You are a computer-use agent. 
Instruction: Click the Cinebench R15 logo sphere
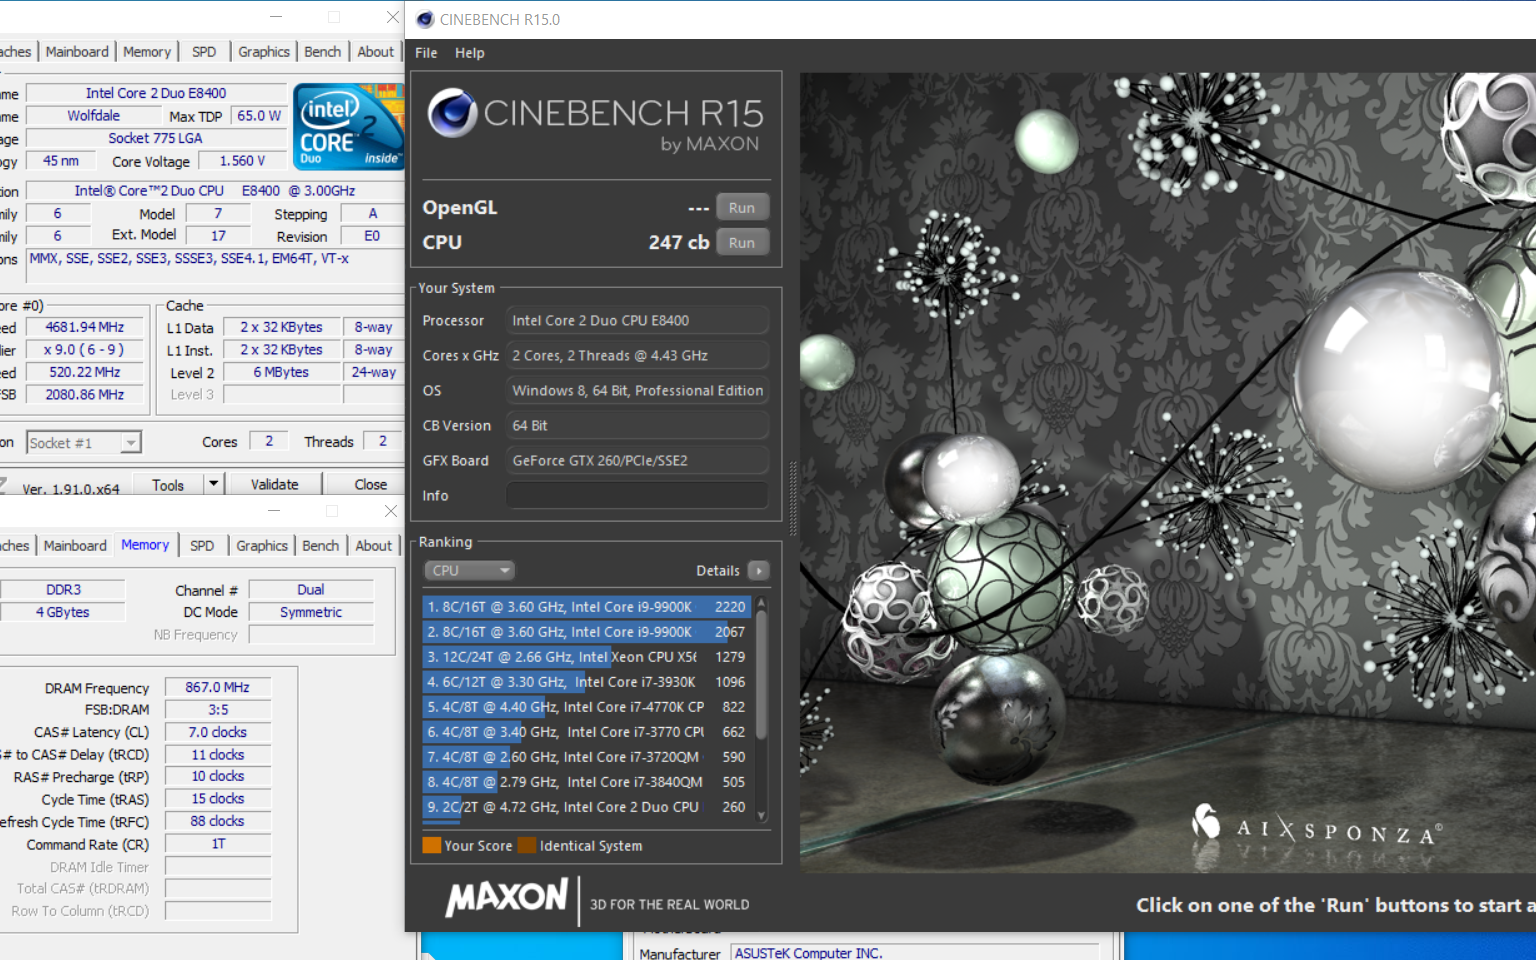452,112
